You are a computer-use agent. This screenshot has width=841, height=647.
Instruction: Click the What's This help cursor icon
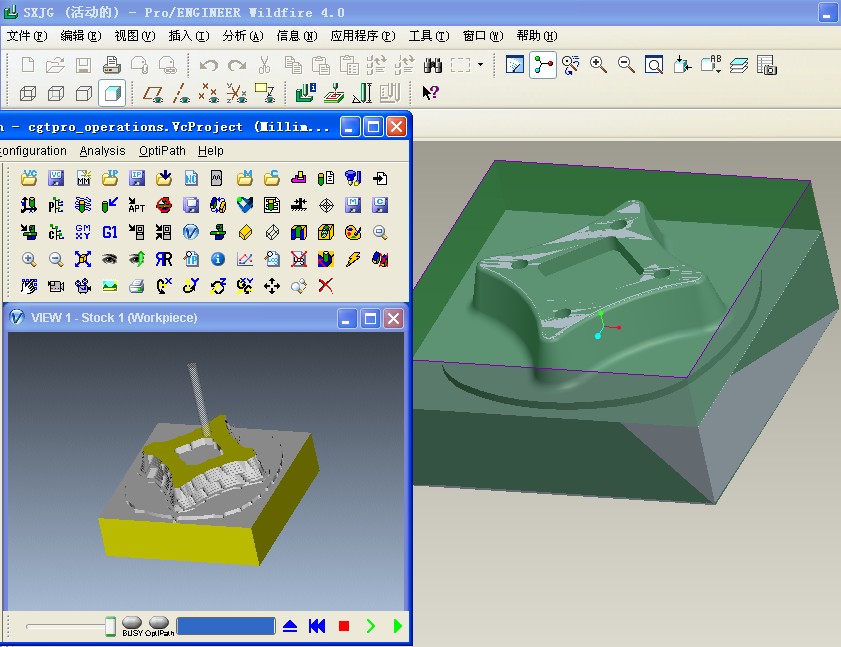(x=430, y=93)
